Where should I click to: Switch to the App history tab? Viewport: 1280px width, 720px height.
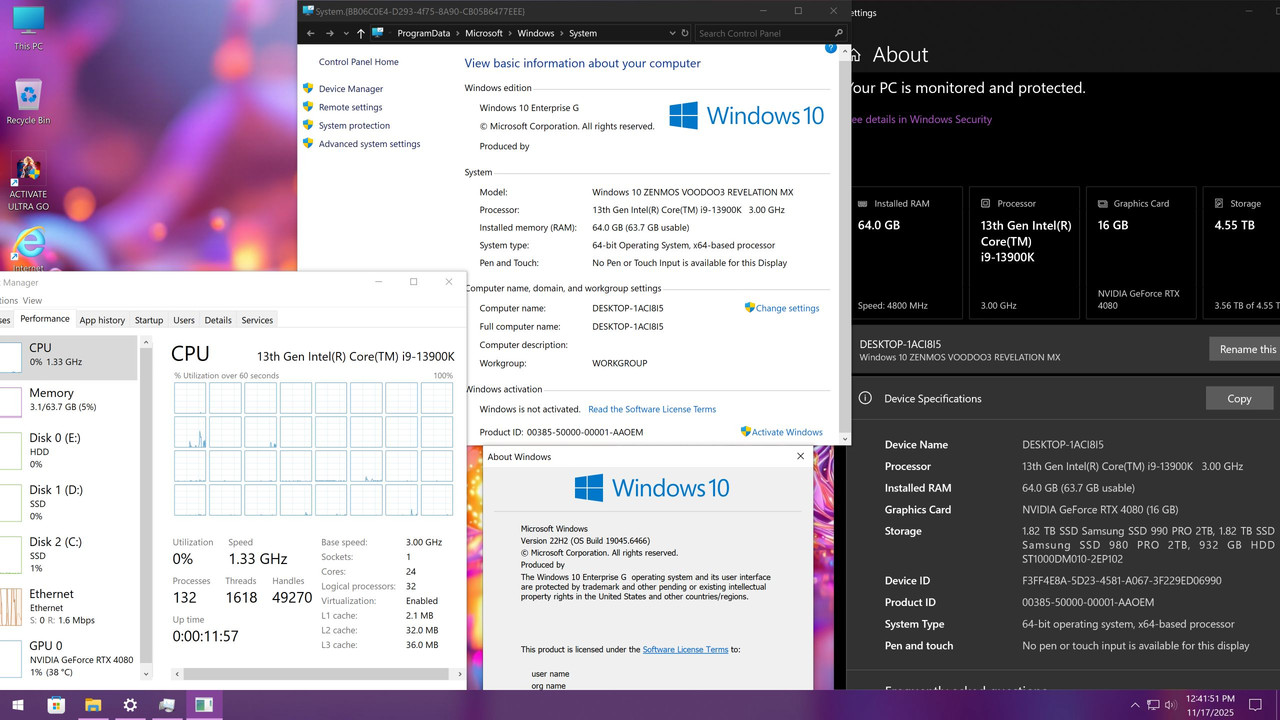102,320
